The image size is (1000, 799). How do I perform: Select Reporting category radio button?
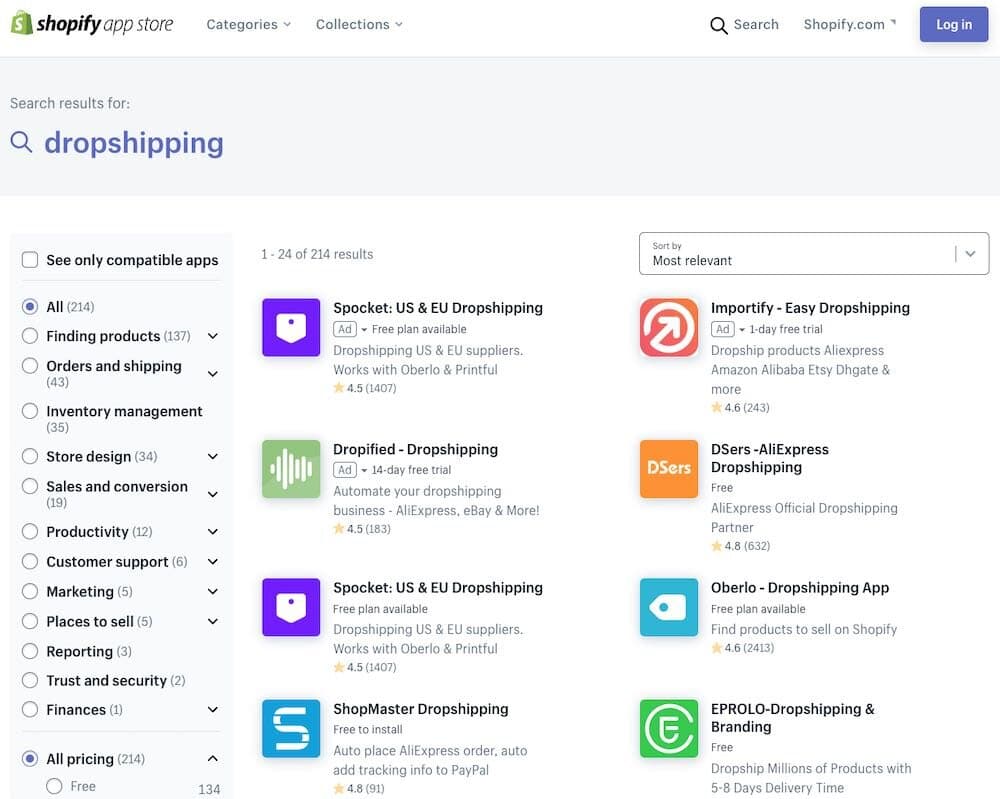point(30,652)
